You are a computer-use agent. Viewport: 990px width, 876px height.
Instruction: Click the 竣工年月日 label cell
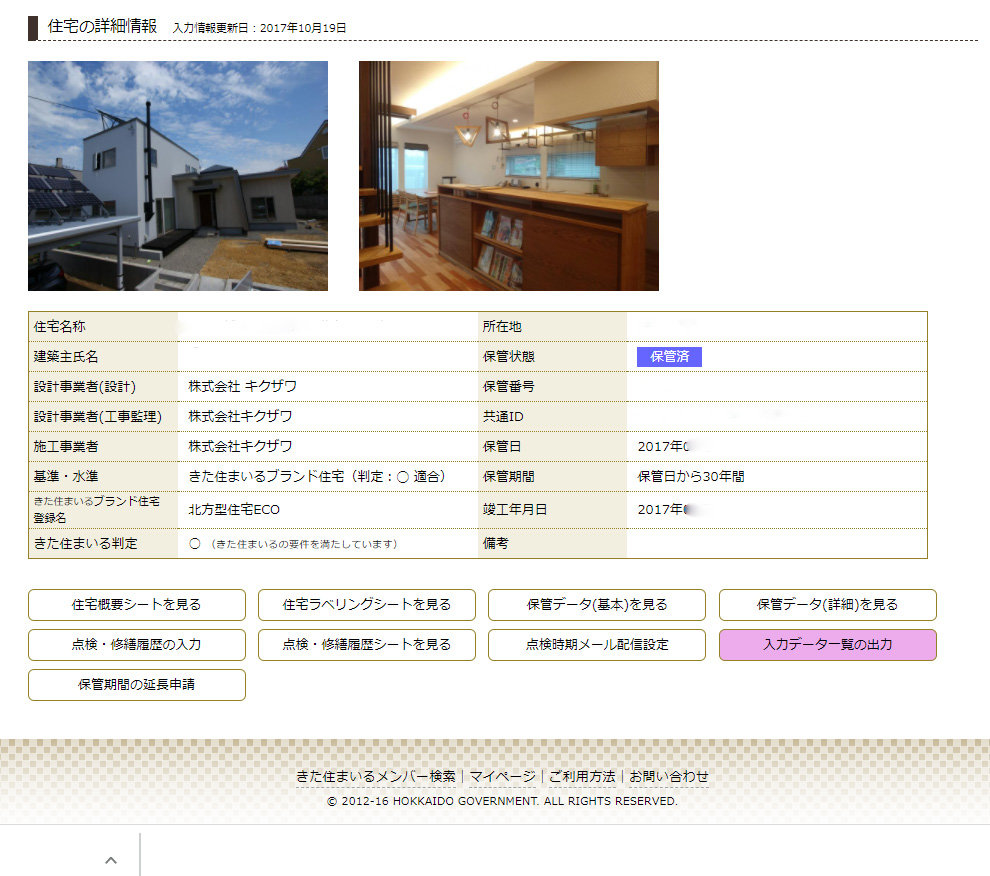coord(552,510)
